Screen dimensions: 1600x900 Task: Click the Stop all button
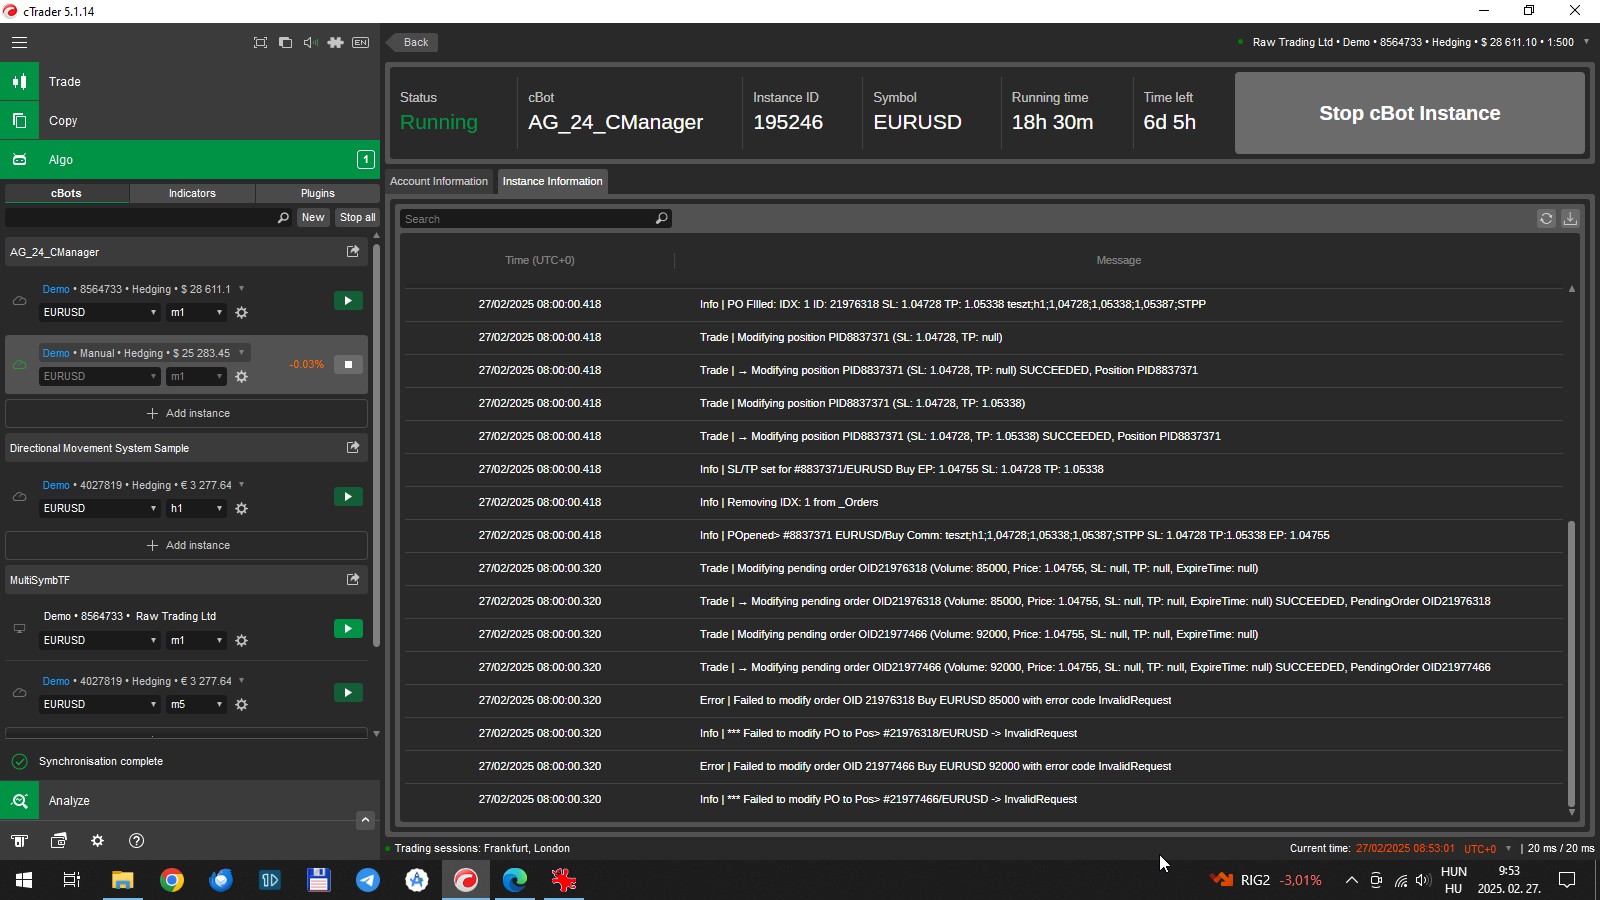coord(357,217)
